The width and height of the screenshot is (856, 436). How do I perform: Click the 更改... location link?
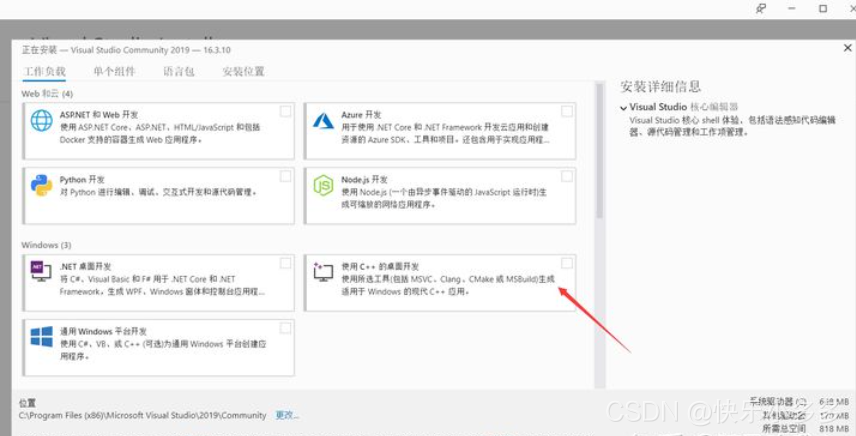click(x=287, y=415)
